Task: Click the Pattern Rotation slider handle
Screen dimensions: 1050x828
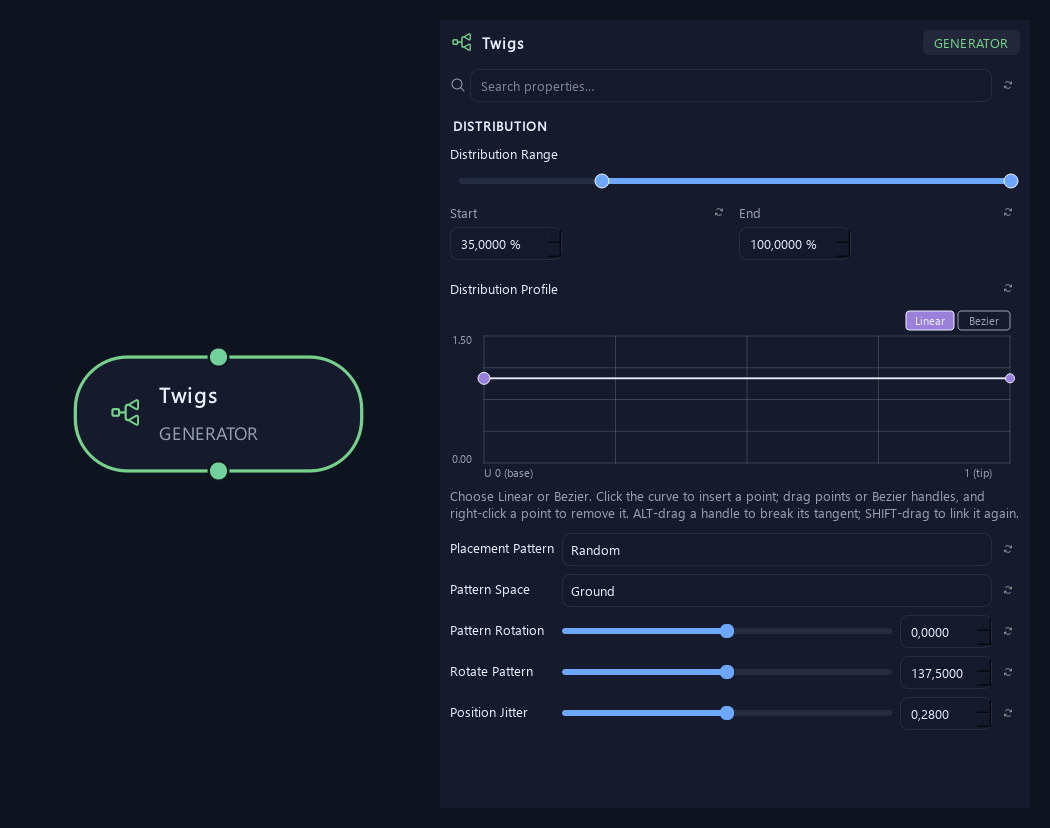Action: (727, 631)
